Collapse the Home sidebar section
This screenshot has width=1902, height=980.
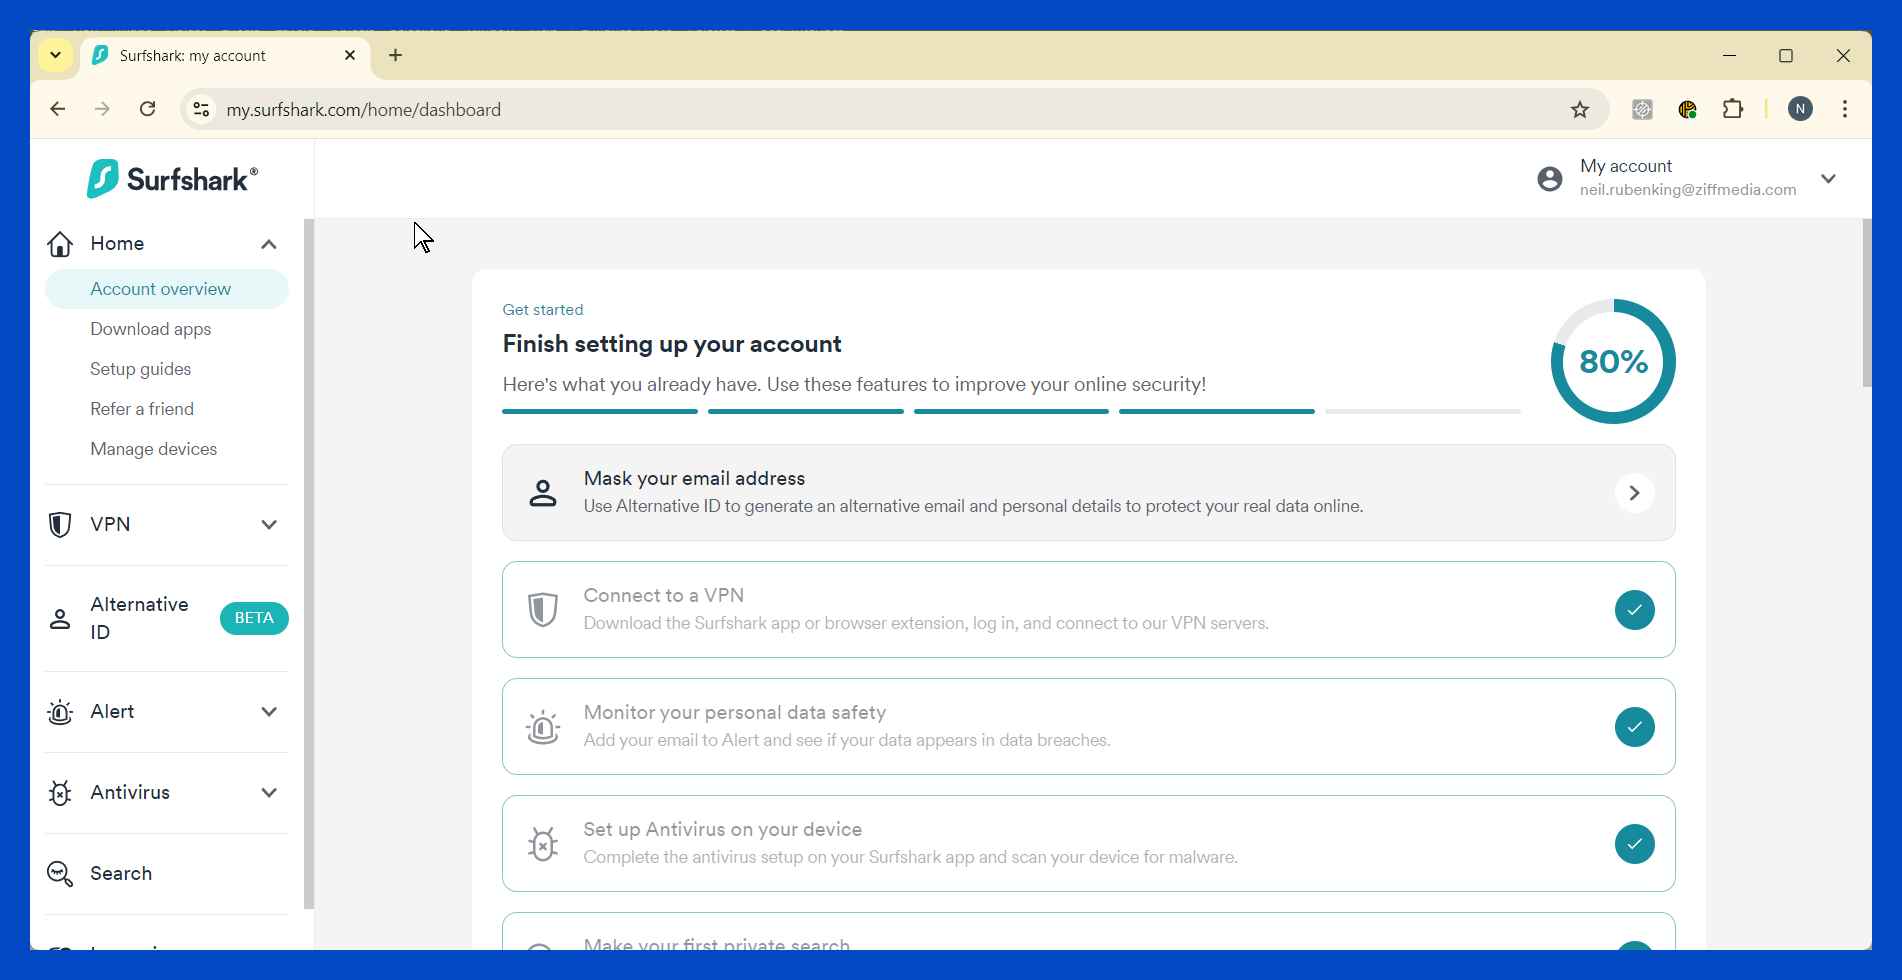point(269,244)
